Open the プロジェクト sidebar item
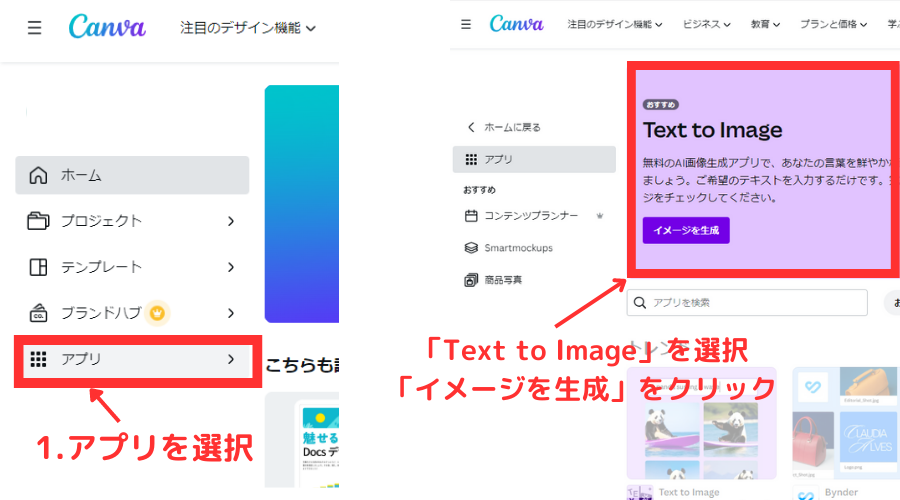The width and height of the screenshot is (900, 500). 132,221
